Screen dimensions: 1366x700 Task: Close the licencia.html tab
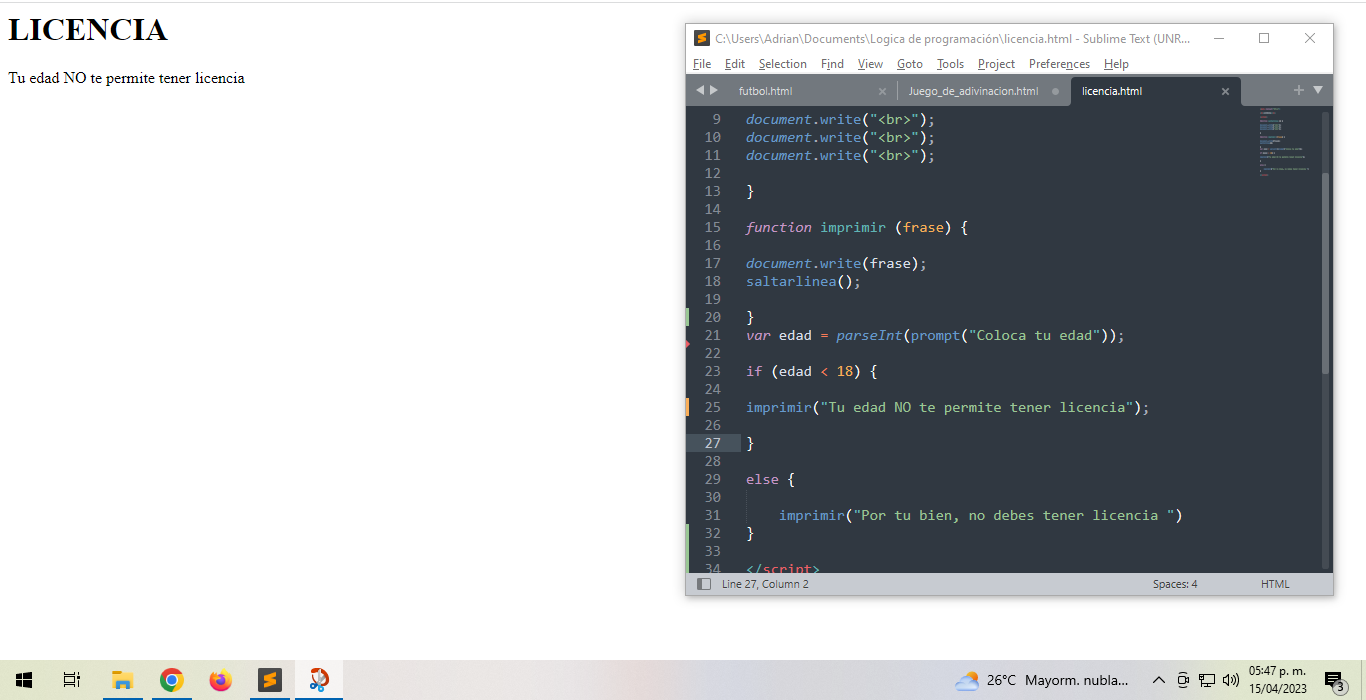point(1225,92)
